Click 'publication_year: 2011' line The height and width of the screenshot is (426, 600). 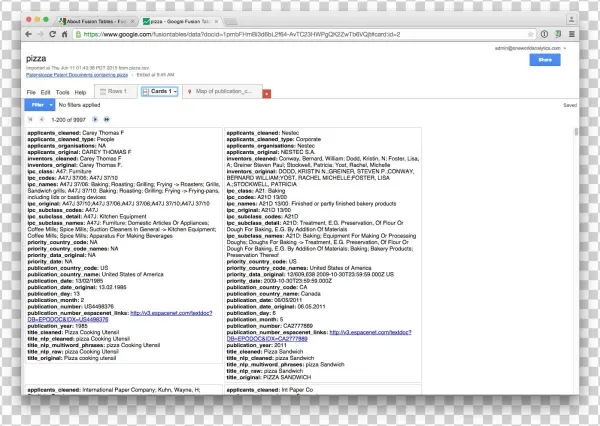(256, 345)
